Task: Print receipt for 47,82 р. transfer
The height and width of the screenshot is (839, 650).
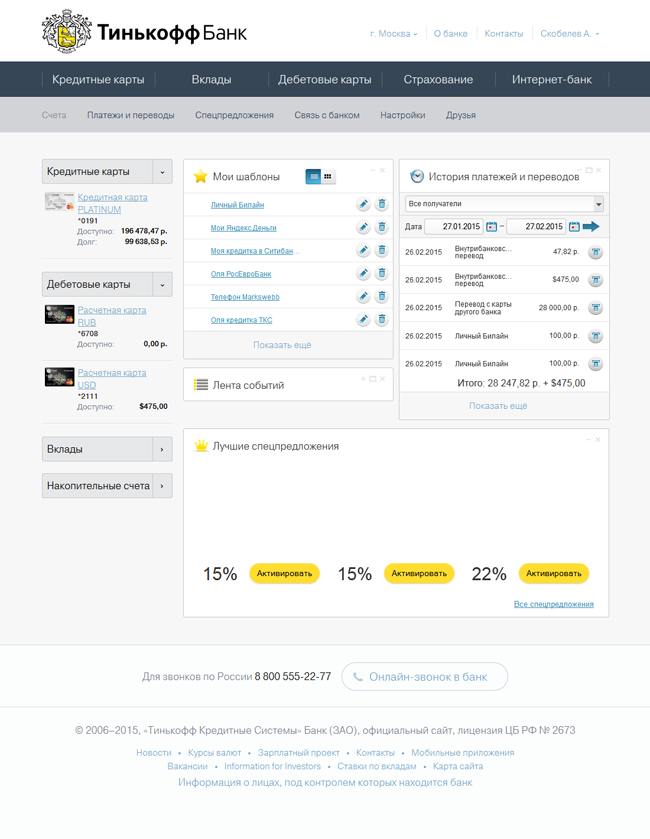Action: [595, 252]
